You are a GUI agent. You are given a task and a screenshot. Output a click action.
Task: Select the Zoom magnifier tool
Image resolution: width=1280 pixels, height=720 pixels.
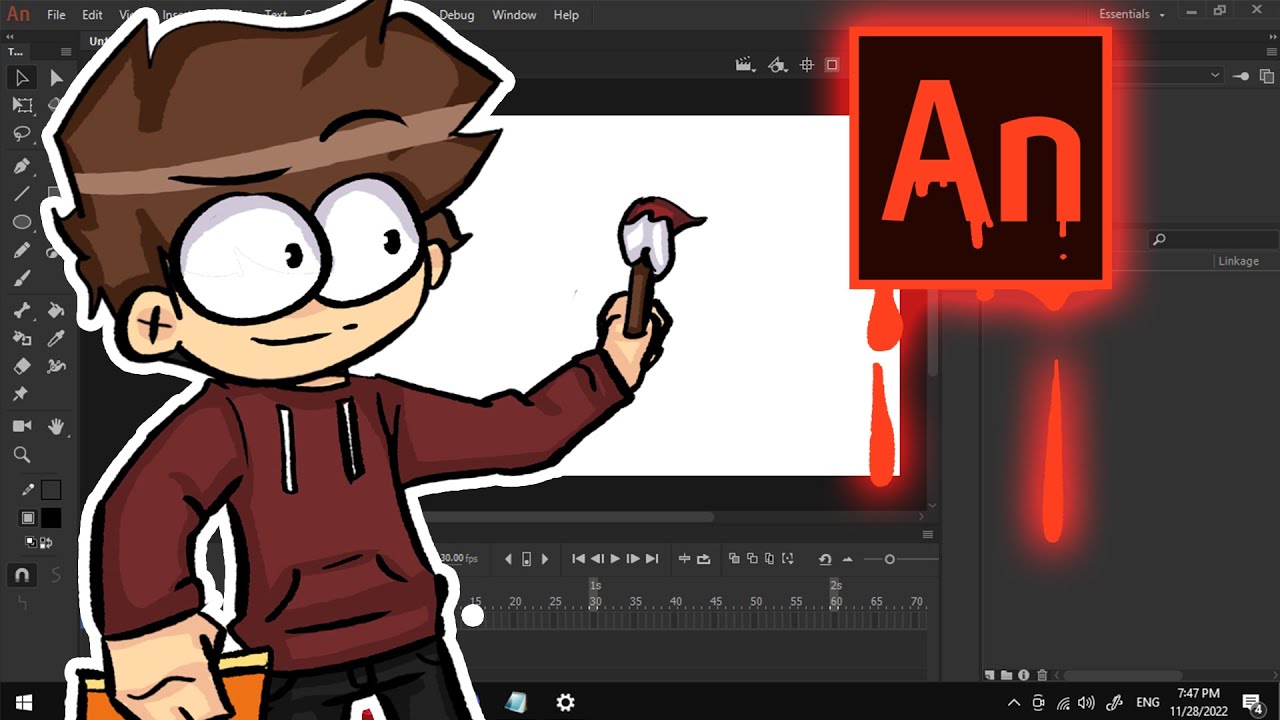point(22,455)
